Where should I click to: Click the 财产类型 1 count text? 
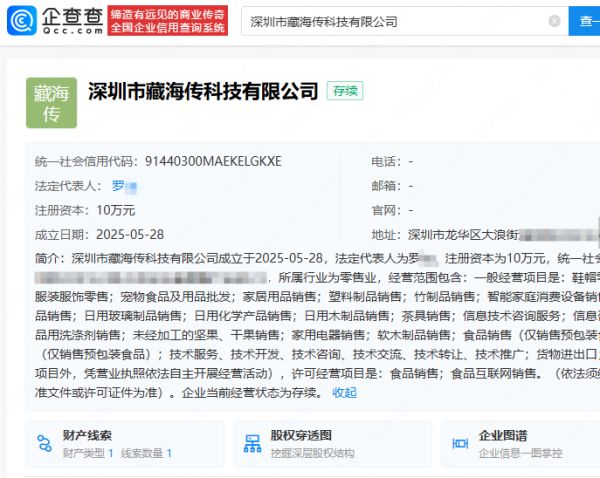click(x=87, y=453)
